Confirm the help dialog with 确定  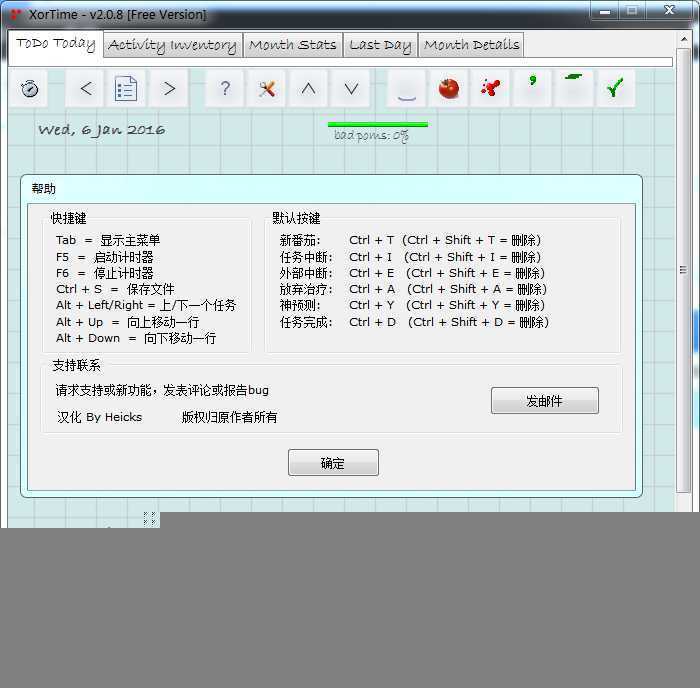pos(333,463)
